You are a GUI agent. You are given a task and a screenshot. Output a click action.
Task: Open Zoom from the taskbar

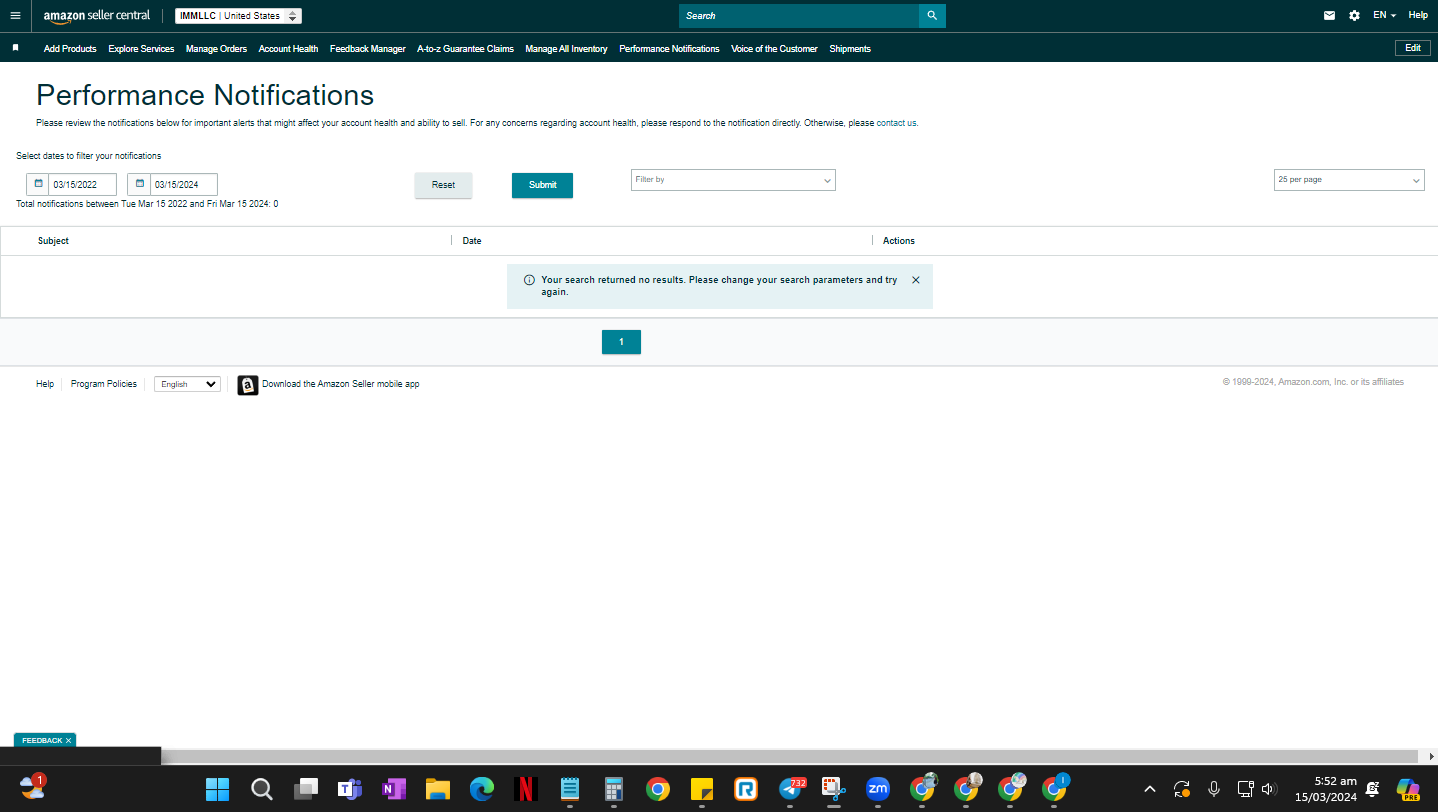click(x=877, y=789)
